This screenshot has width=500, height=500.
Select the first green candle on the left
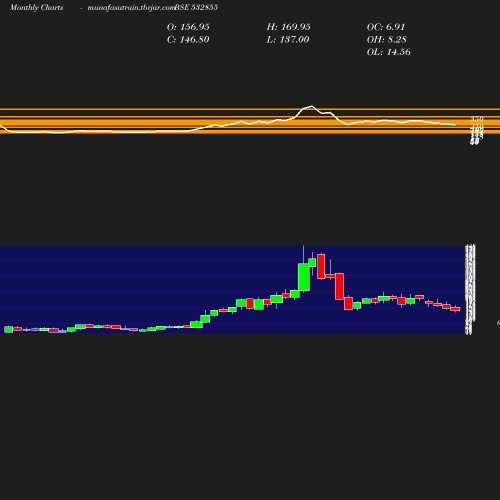[x=9, y=329]
